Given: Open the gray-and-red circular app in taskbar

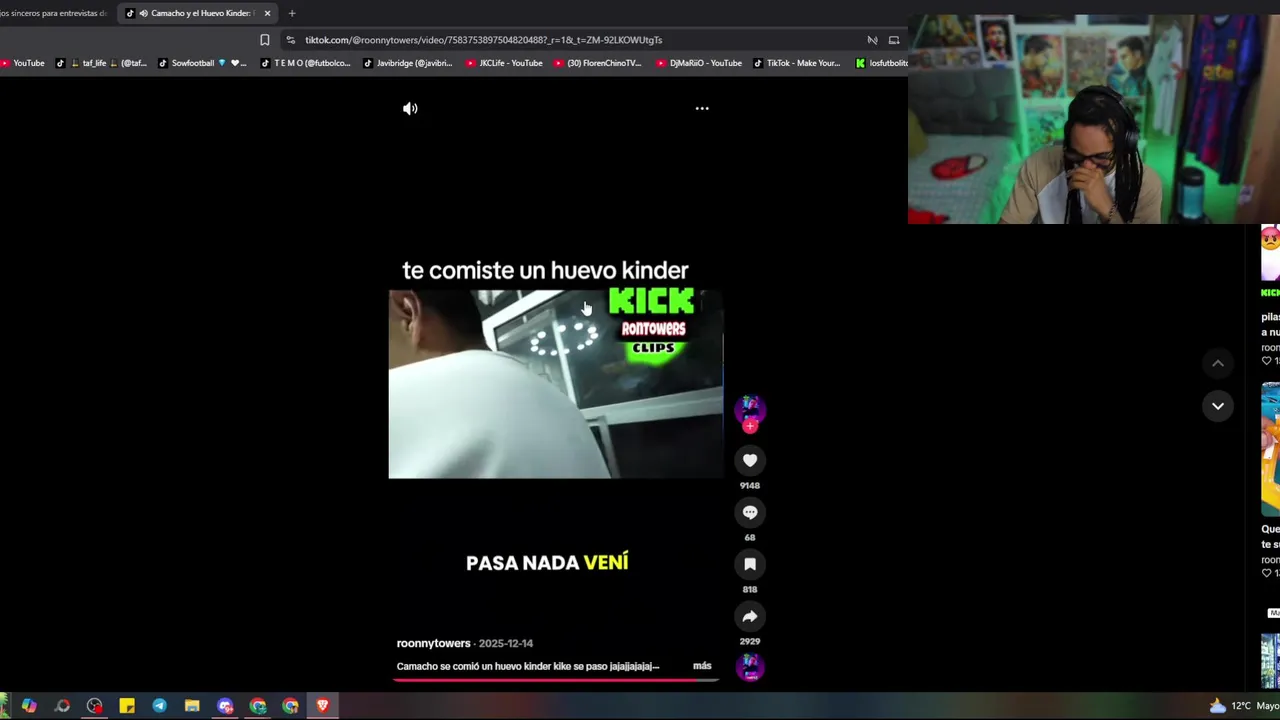Looking at the screenshot, I should (62, 706).
